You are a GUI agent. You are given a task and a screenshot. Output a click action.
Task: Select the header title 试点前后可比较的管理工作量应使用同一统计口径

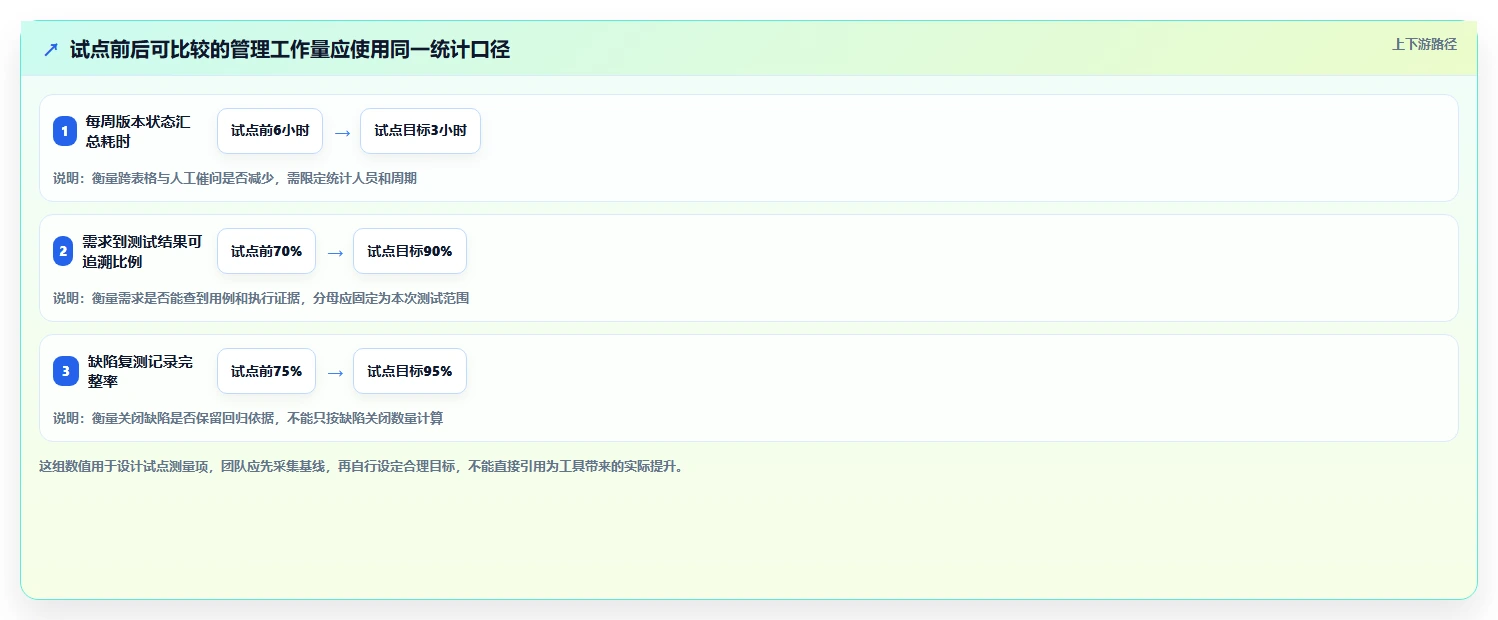click(x=290, y=50)
